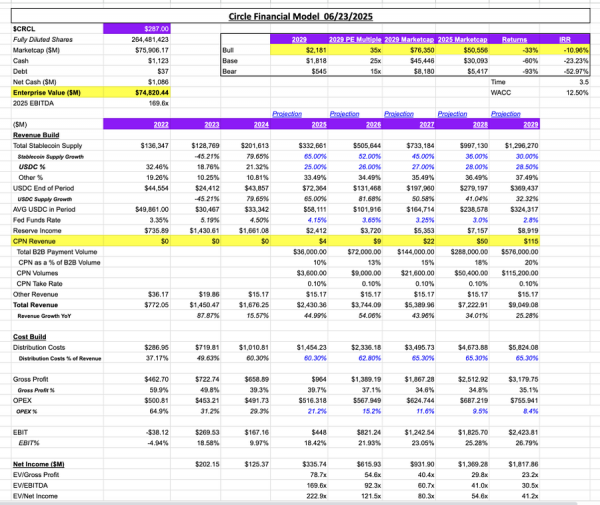Click the Projection link above 2027
The image size is (600, 505).
[398, 115]
